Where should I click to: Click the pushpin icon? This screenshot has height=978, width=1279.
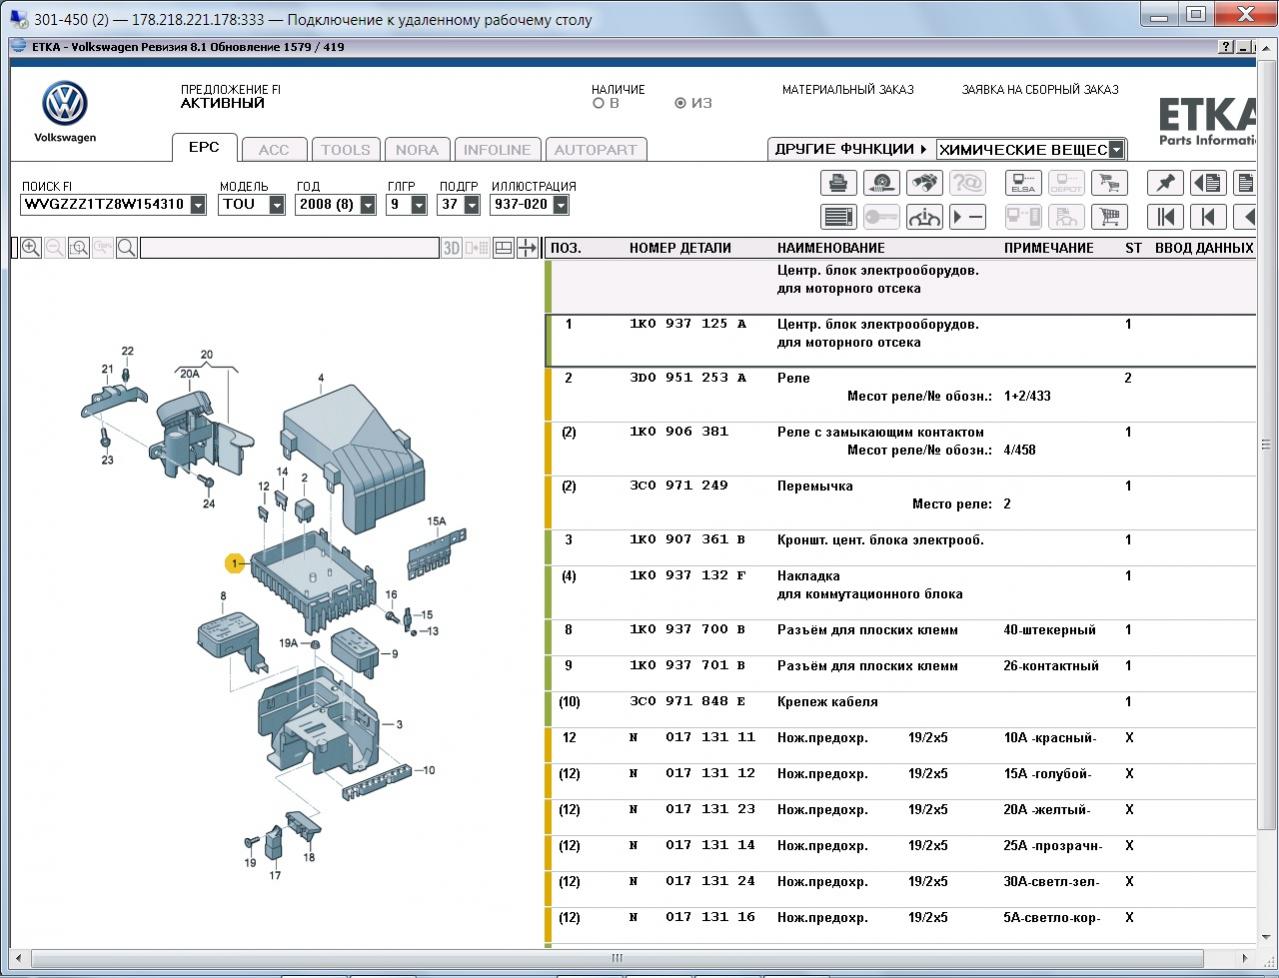tap(1165, 183)
